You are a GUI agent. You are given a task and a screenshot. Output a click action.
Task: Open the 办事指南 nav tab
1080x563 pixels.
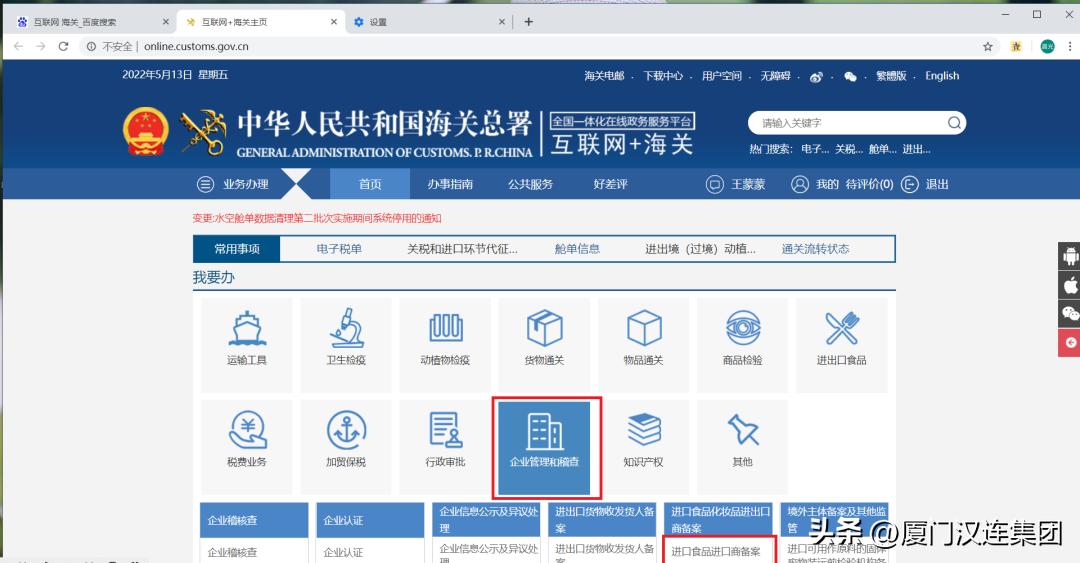(450, 184)
